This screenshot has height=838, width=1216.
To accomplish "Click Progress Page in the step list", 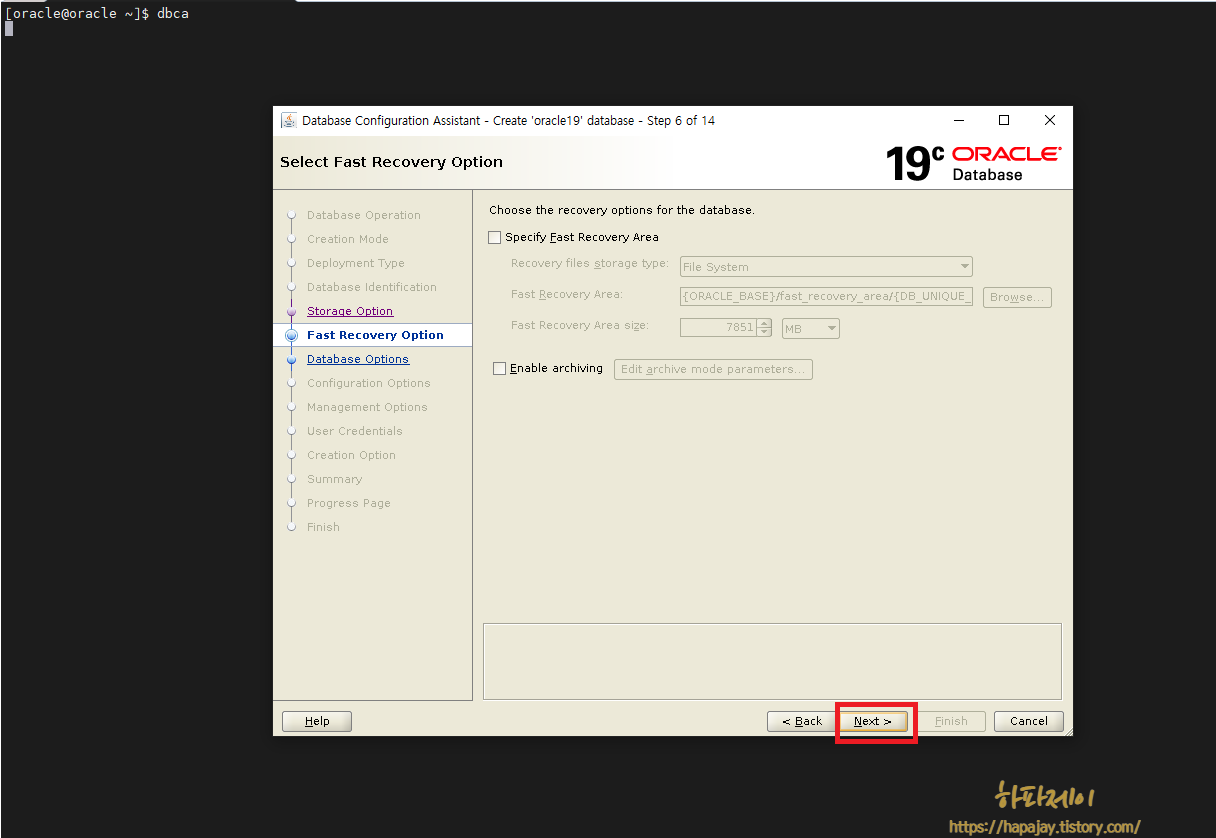I will pos(349,503).
